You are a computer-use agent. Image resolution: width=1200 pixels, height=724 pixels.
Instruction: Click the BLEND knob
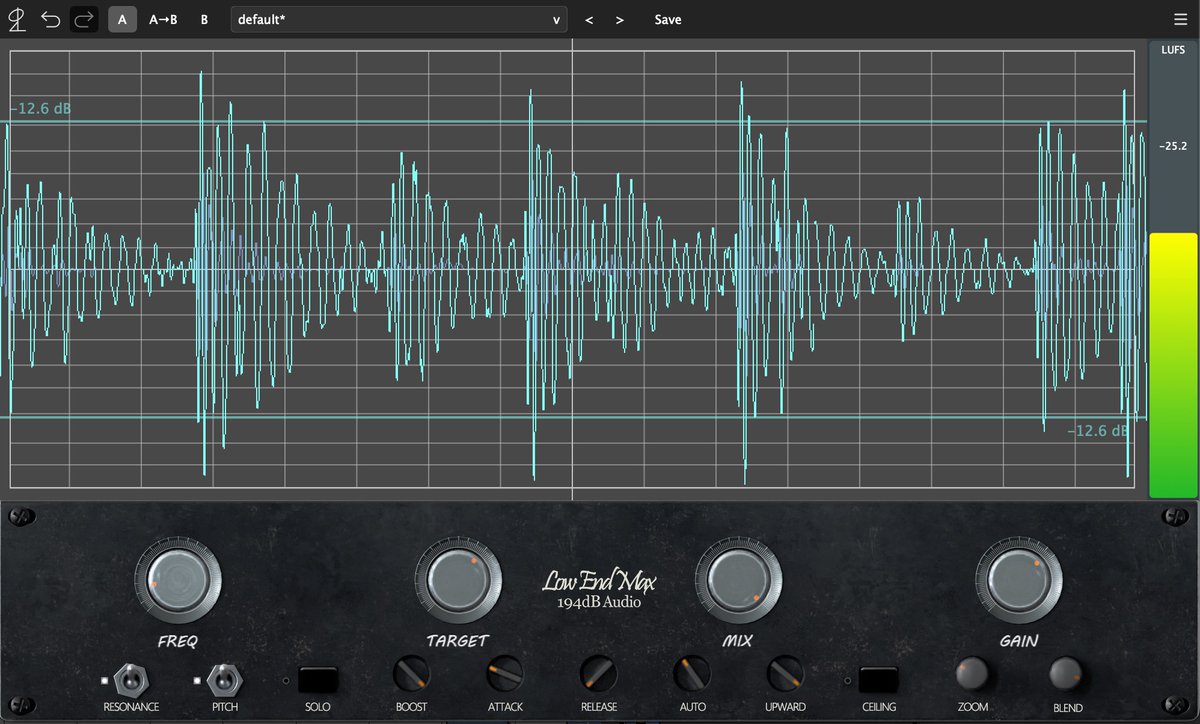tap(1067, 675)
